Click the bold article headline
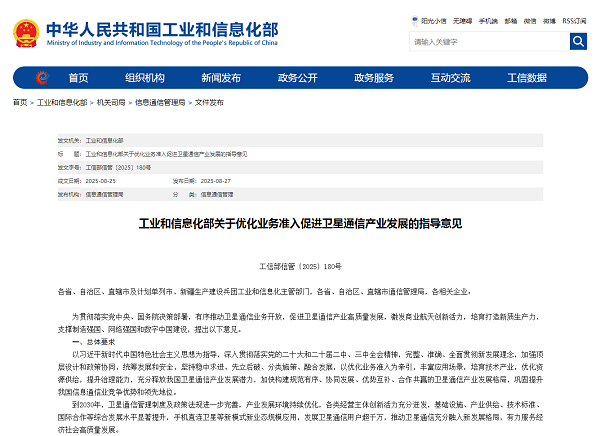This screenshot has height=436, width=600. pos(300,224)
